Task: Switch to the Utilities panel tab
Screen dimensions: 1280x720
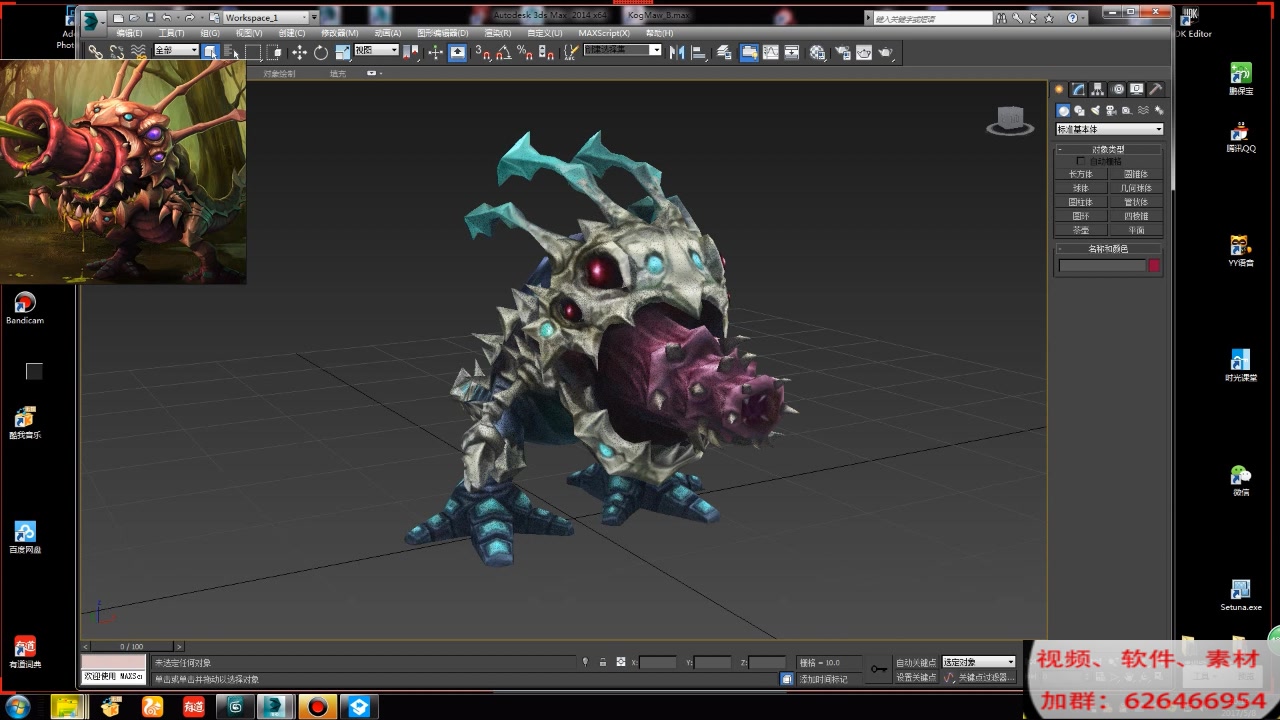Action: pos(1155,89)
